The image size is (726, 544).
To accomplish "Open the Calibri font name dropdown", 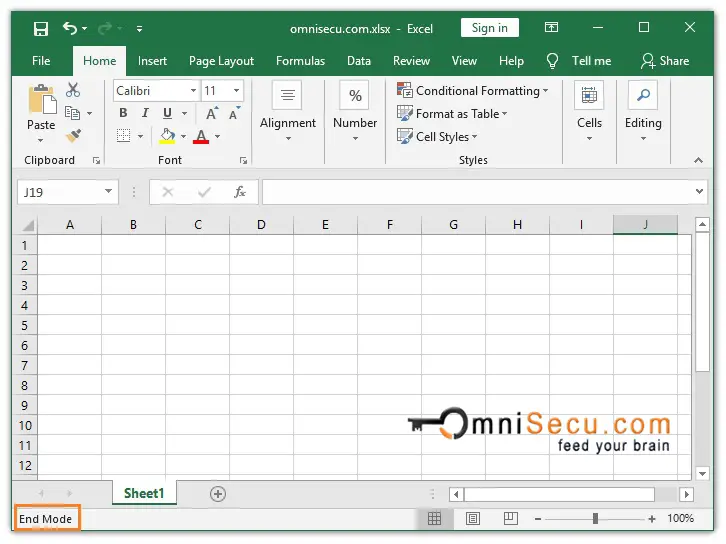I will coord(194,90).
